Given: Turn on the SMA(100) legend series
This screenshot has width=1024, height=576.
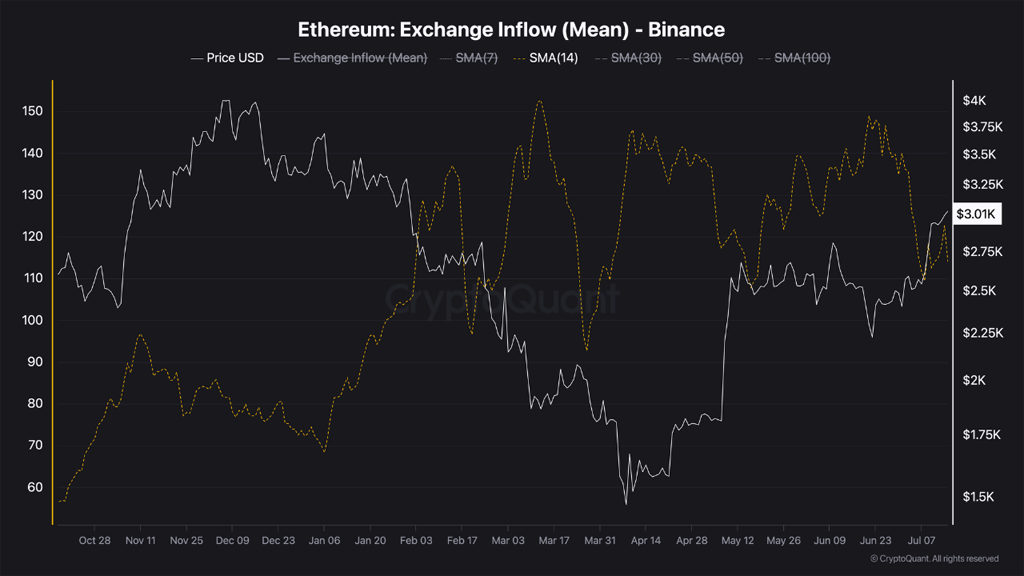Looking at the screenshot, I should (794, 58).
